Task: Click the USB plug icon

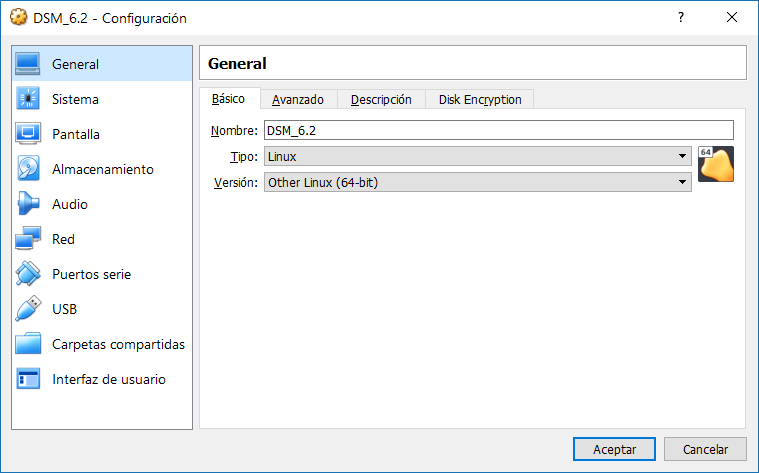Action: (x=28, y=309)
